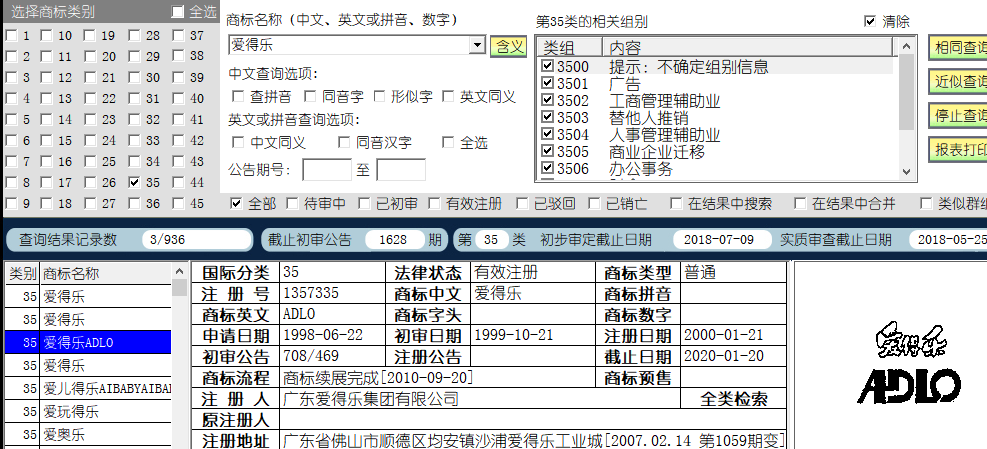Viewport: 987px width, 449px height.
Task: Click the 含义 button
Action: [509, 46]
